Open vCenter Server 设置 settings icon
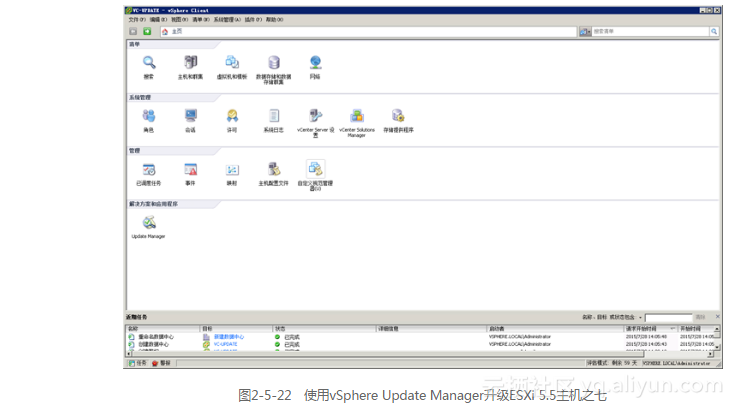The height and width of the screenshot is (409, 734). pyautogui.click(x=315, y=116)
